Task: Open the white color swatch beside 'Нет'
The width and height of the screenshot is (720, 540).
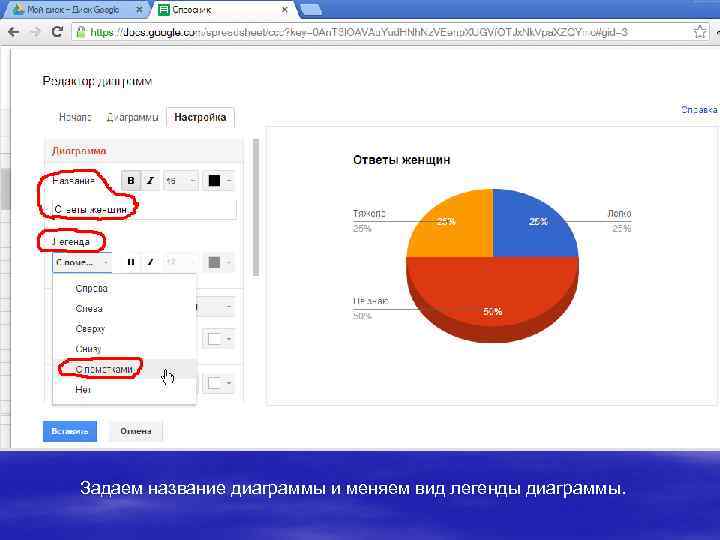Action: click(219, 383)
